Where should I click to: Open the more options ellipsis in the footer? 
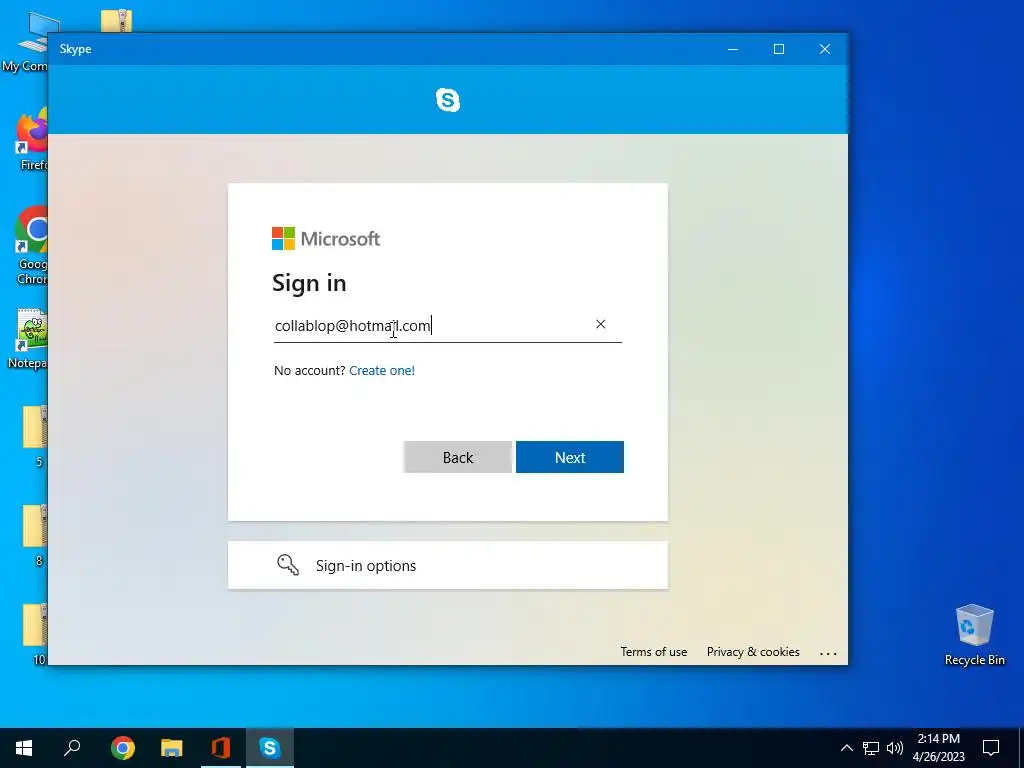(828, 653)
